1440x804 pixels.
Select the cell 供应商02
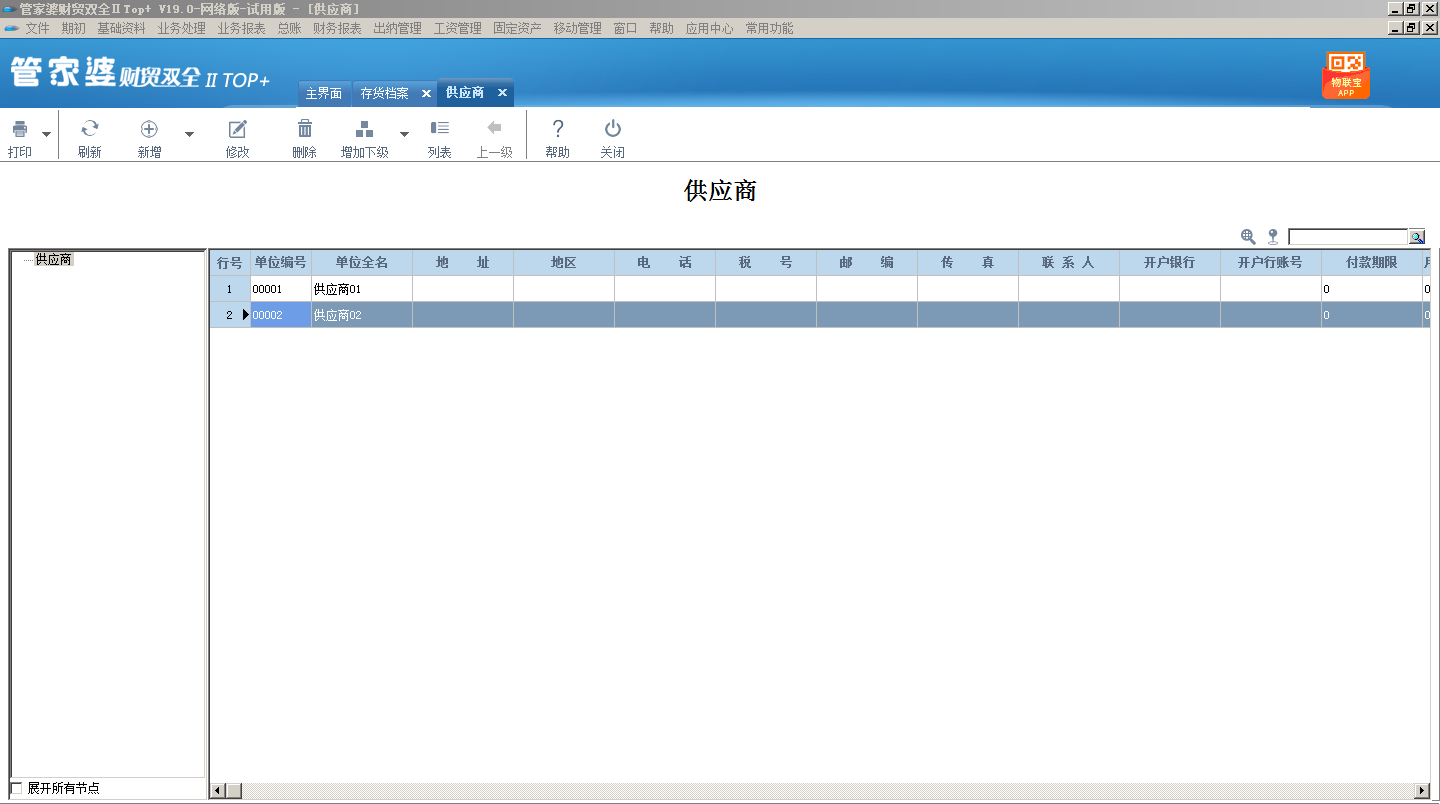[x=362, y=315]
